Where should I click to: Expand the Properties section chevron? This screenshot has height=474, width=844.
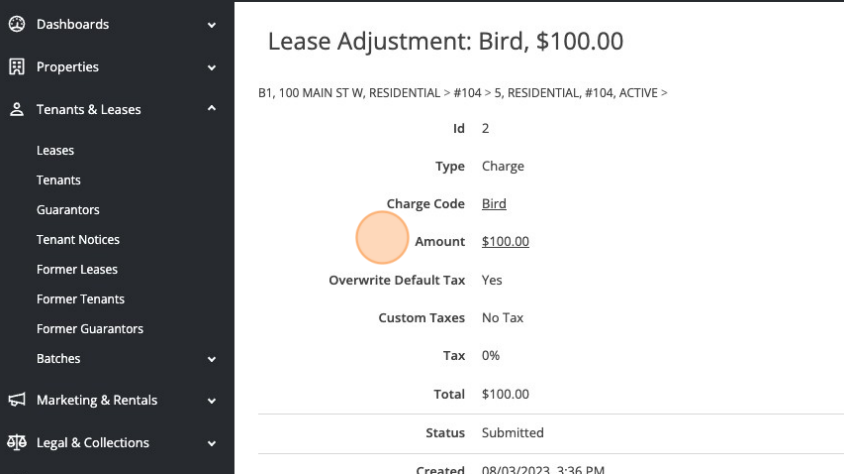click(212, 67)
